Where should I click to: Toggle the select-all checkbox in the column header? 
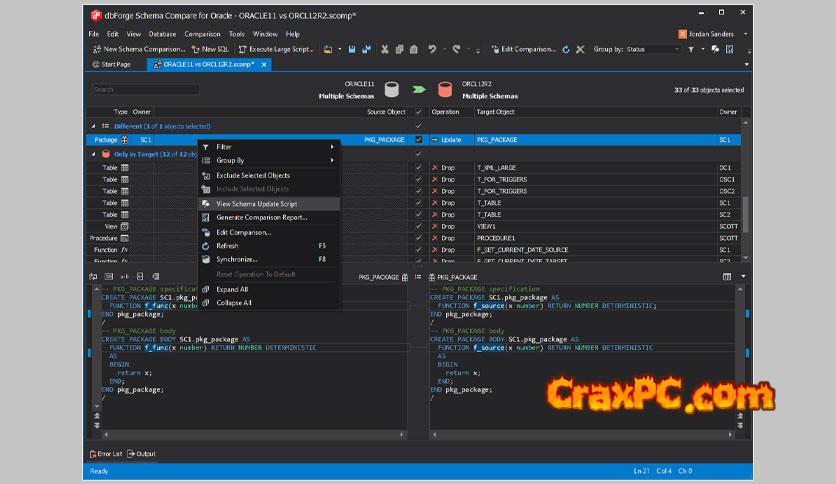[418, 112]
